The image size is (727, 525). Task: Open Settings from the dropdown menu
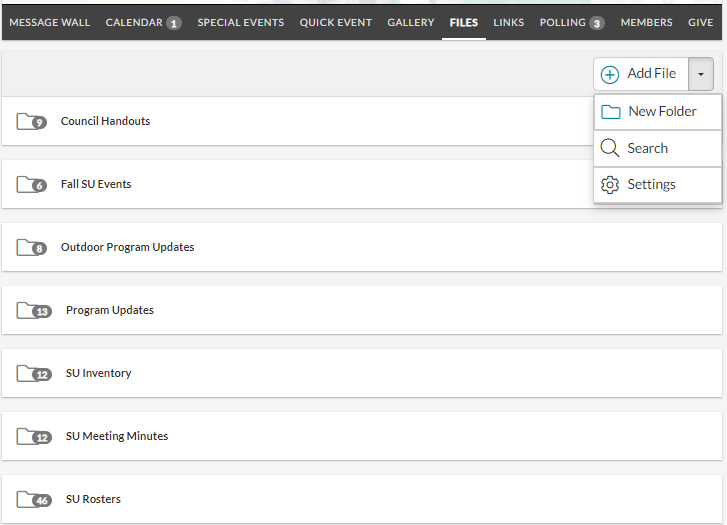[x=657, y=185]
